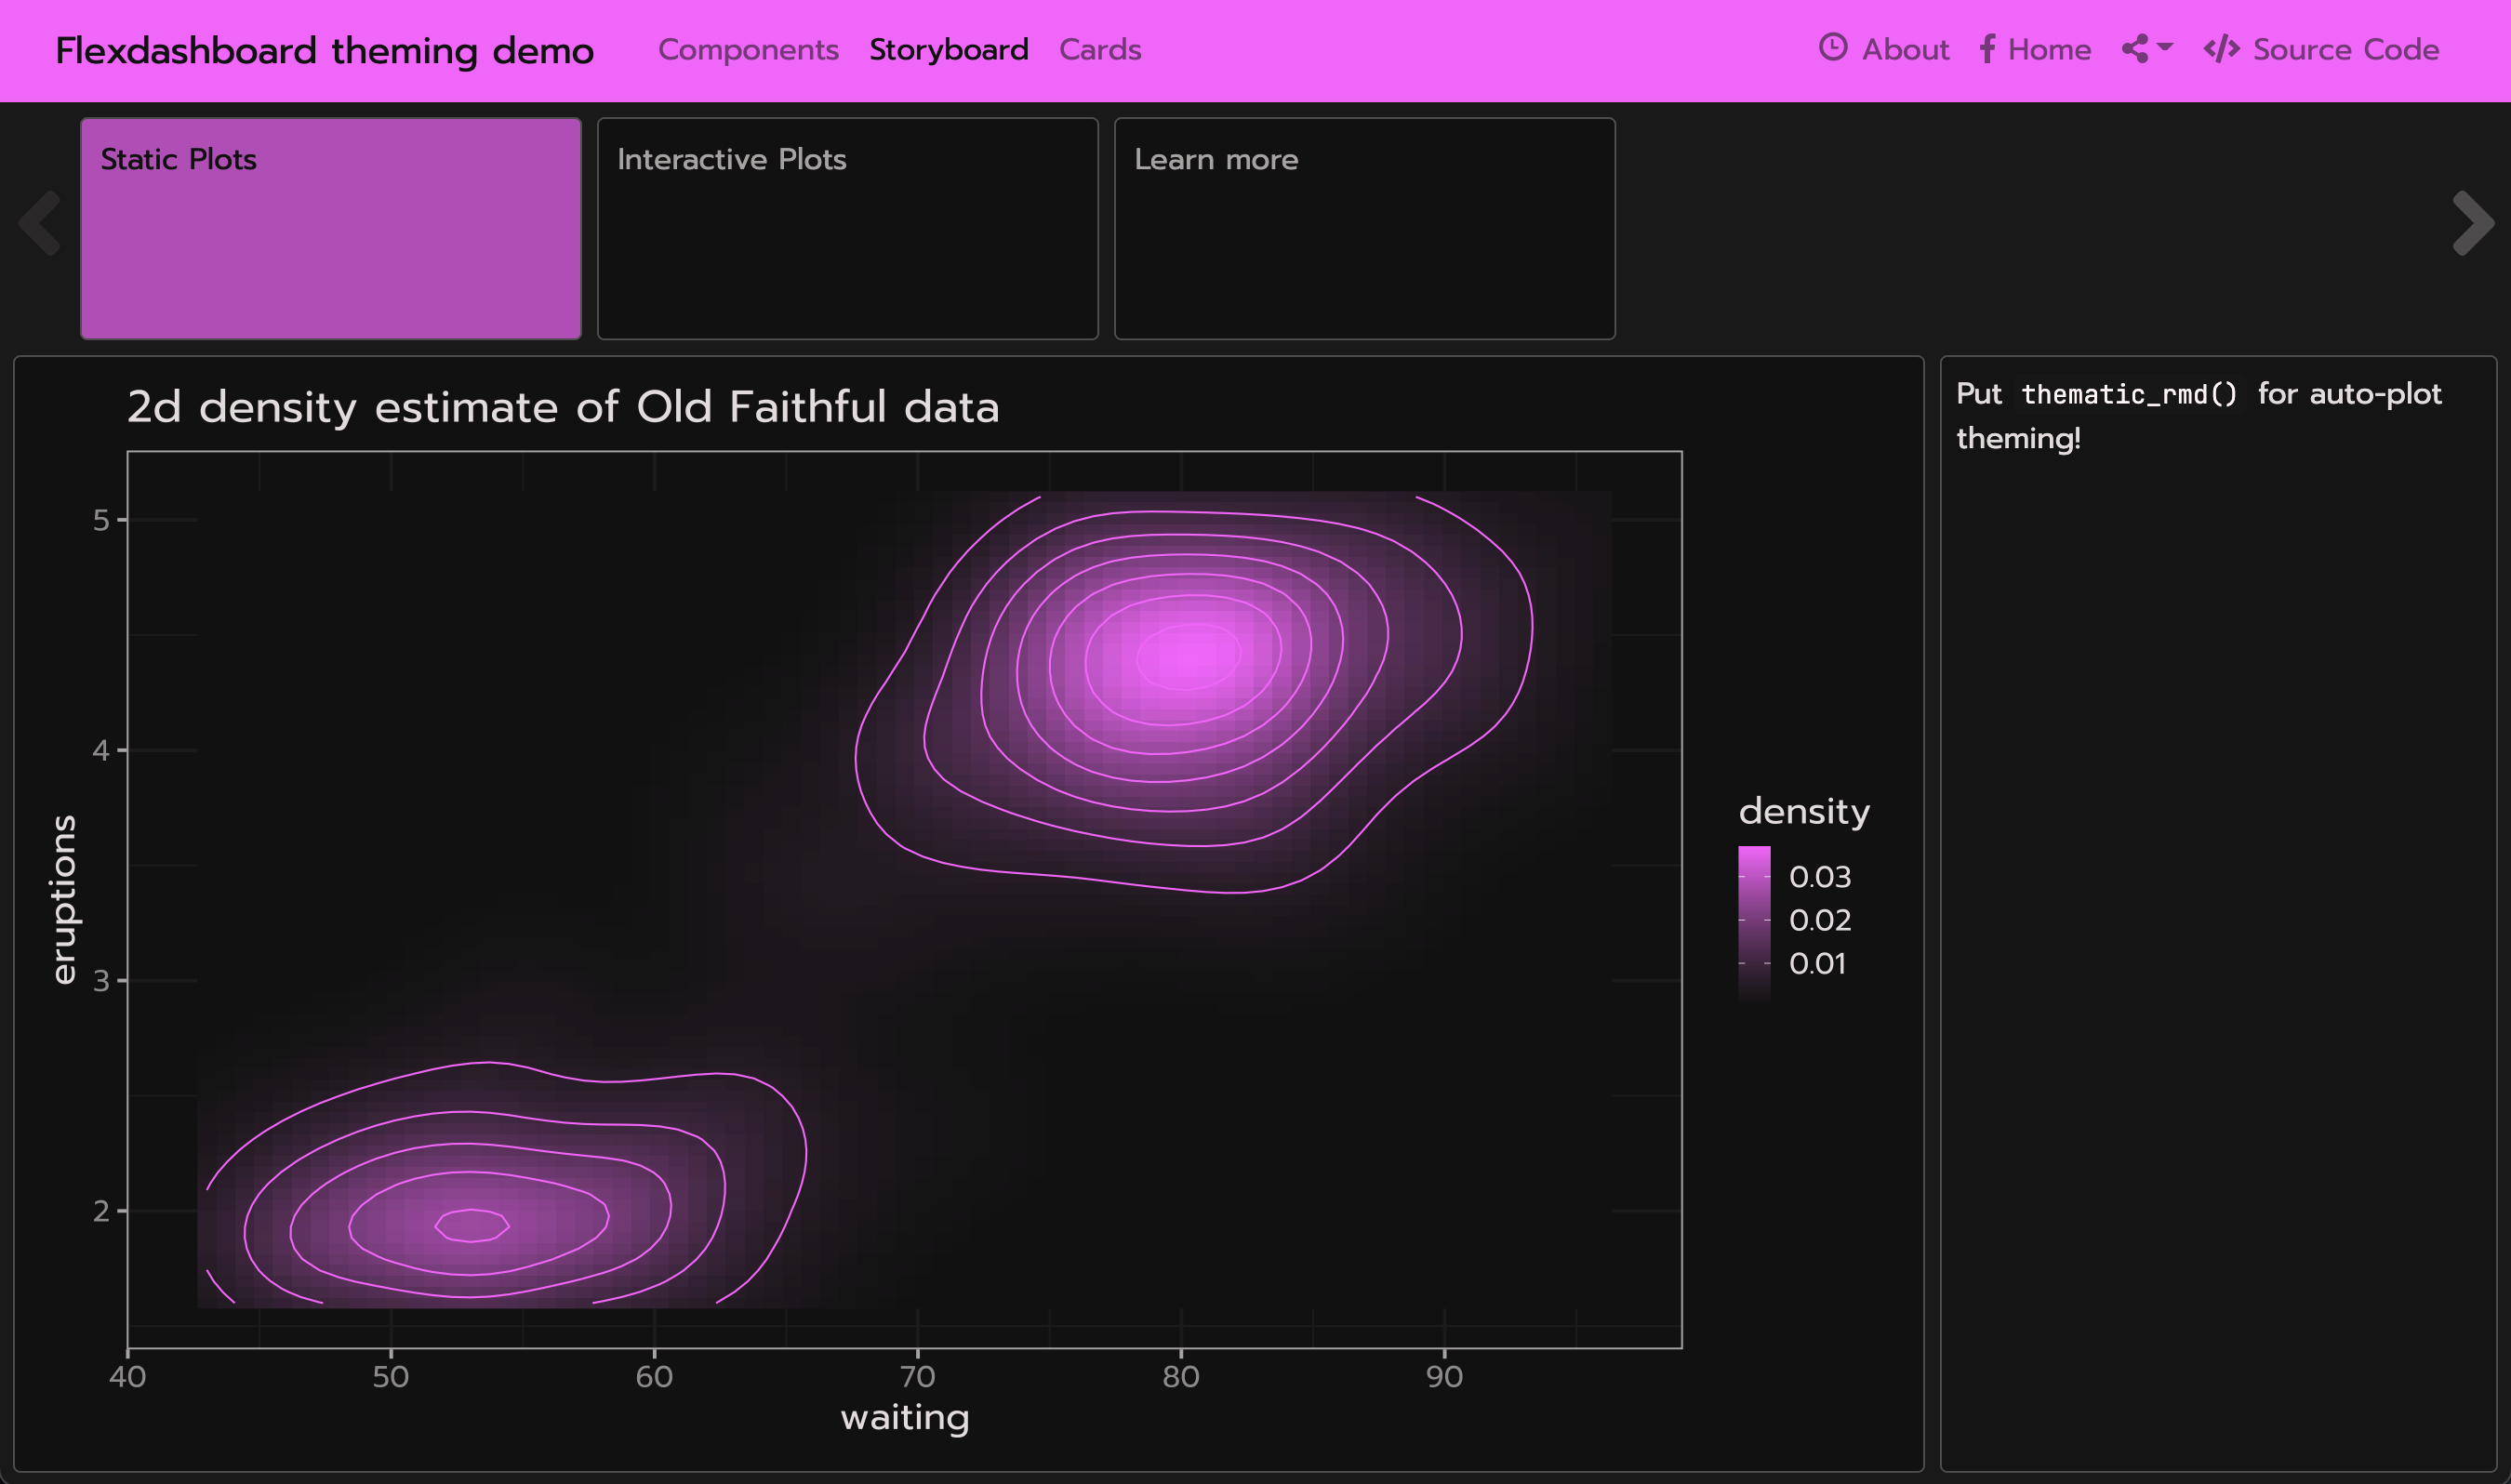Switch to the Storyboard page
This screenshot has width=2511, height=1484.
tap(948, 50)
